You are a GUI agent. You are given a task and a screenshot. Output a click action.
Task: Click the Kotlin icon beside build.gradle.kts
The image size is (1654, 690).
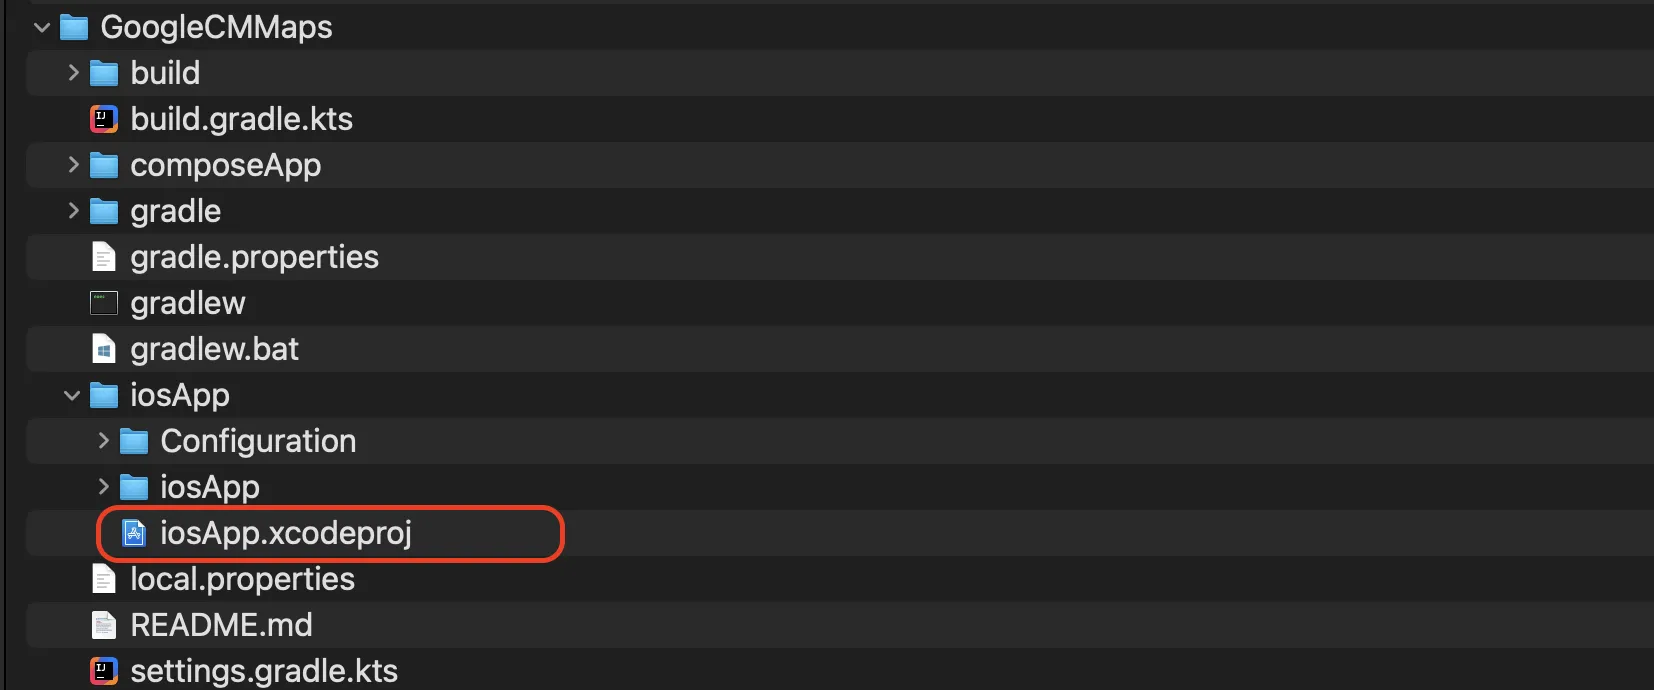coord(104,118)
